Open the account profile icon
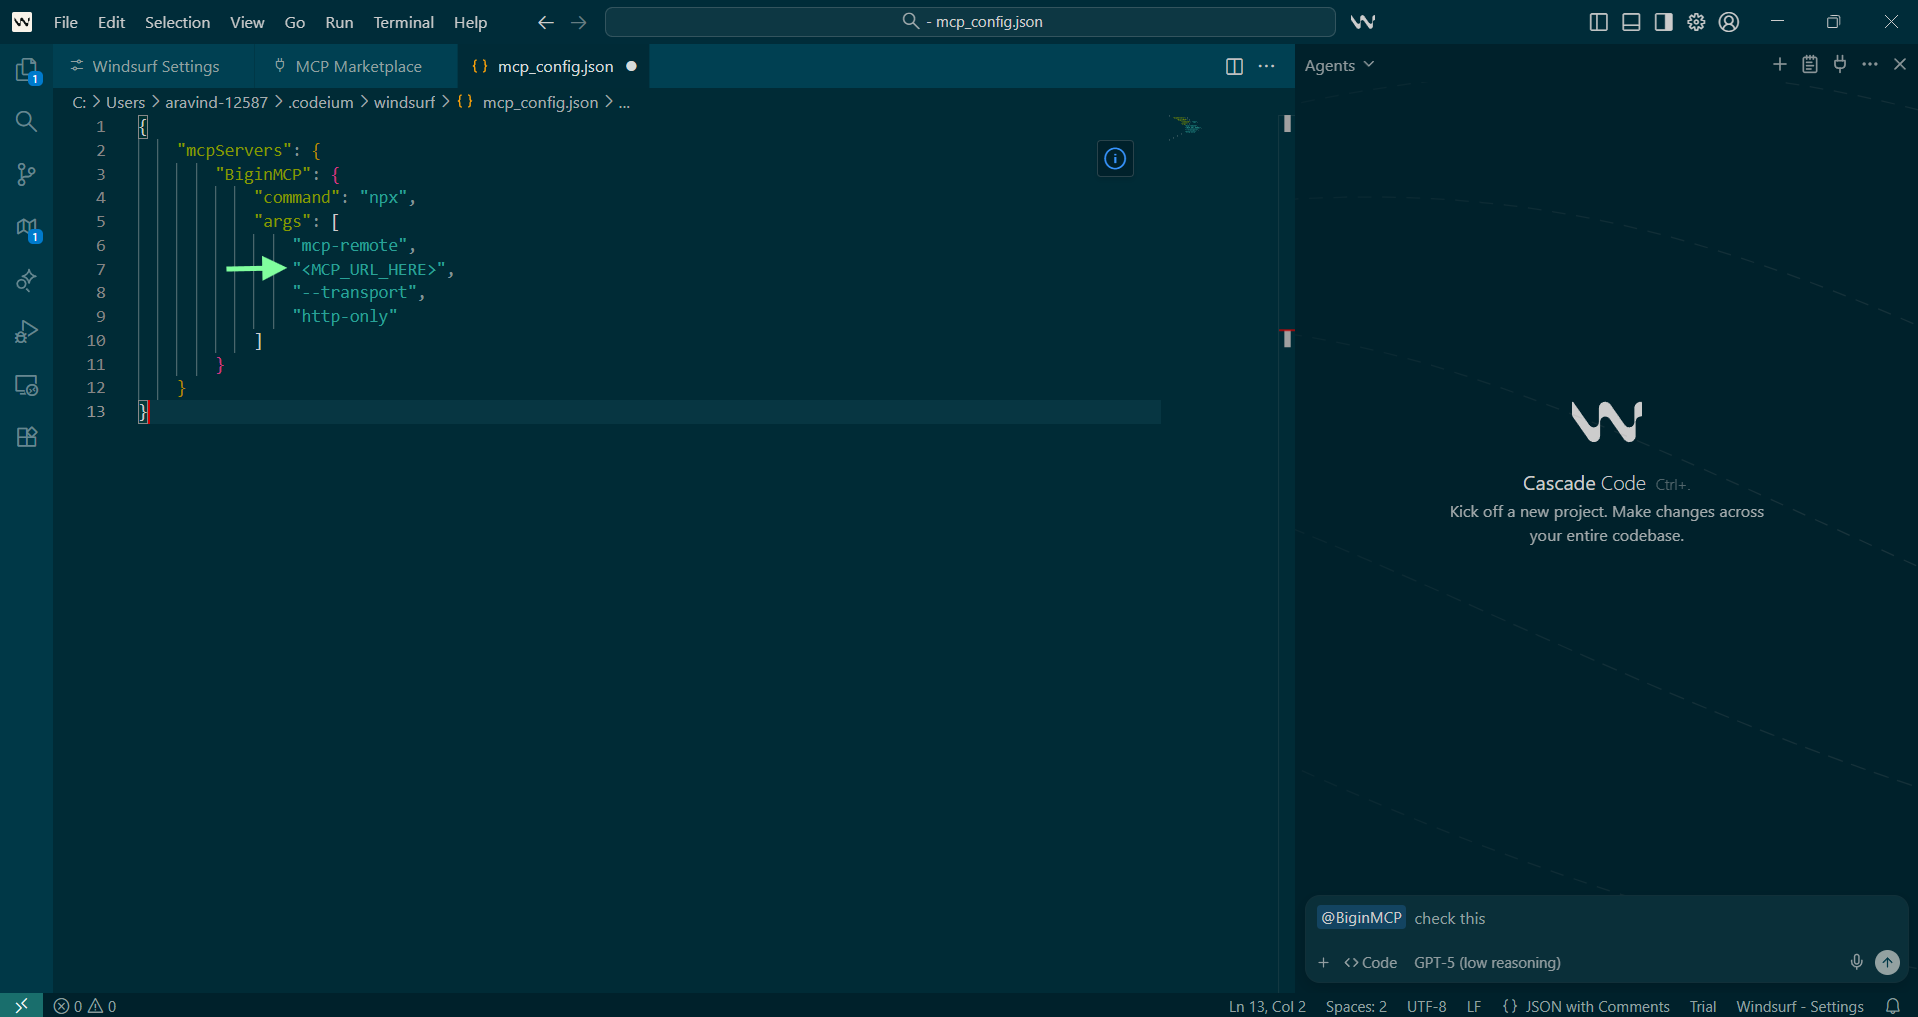This screenshot has height=1017, width=1918. point(1729,22)
